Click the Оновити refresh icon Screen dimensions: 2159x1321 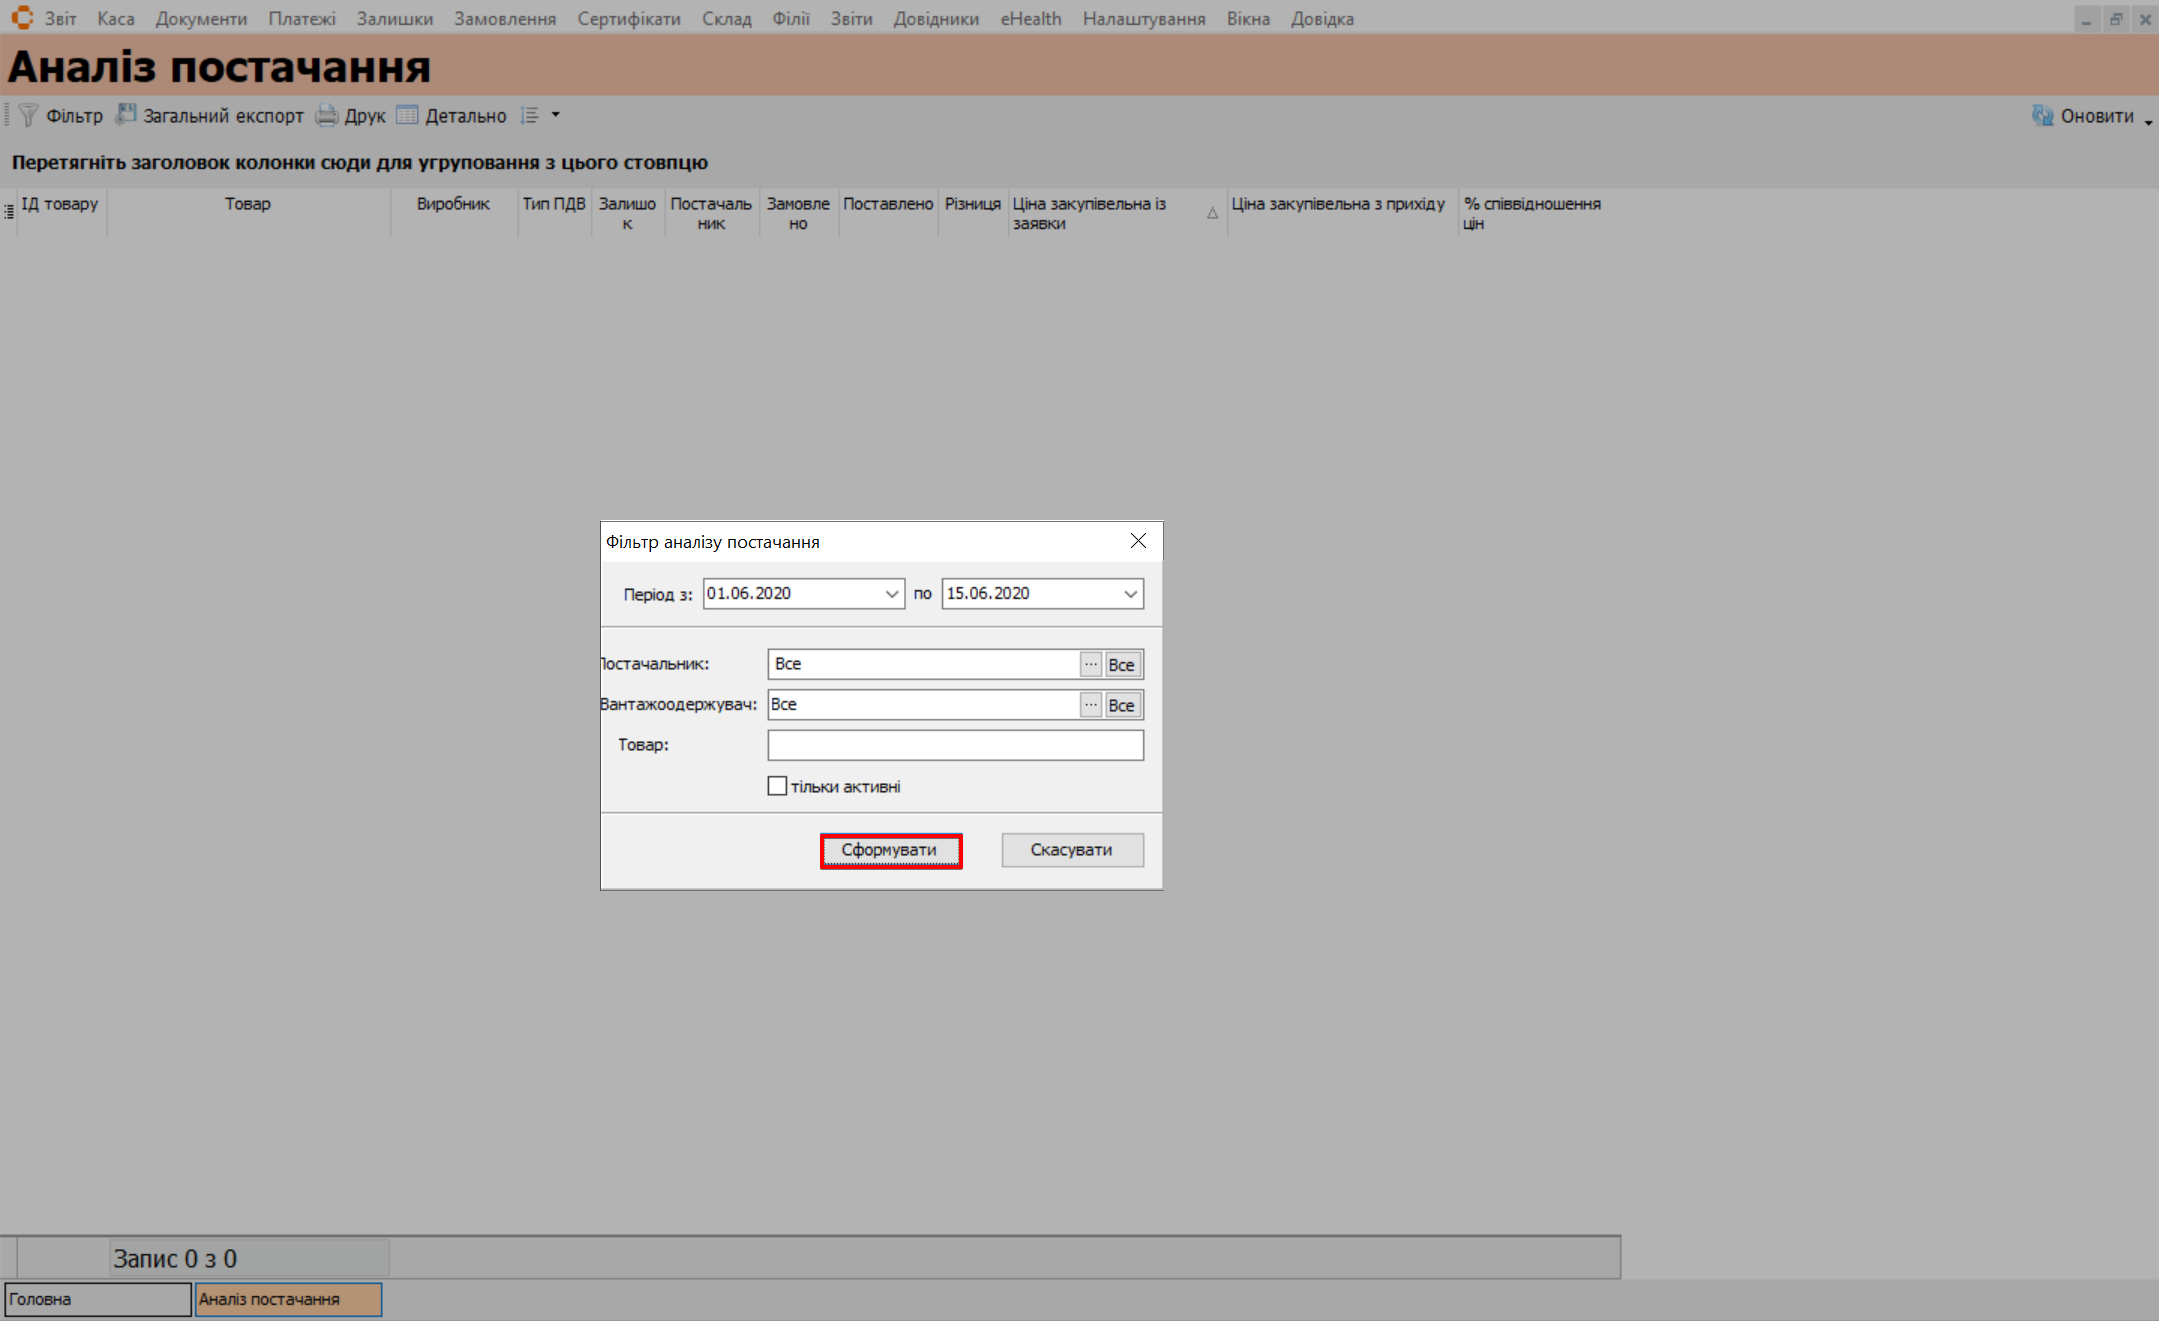tap(2042, 116)
